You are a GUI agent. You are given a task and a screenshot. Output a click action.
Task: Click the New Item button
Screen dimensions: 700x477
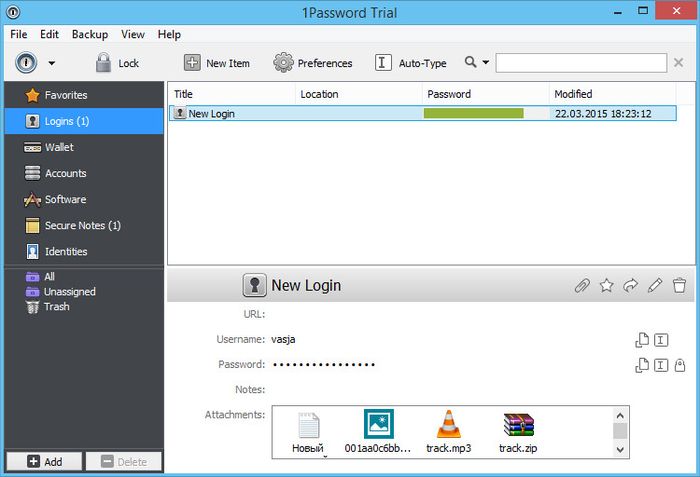[216, 63]
